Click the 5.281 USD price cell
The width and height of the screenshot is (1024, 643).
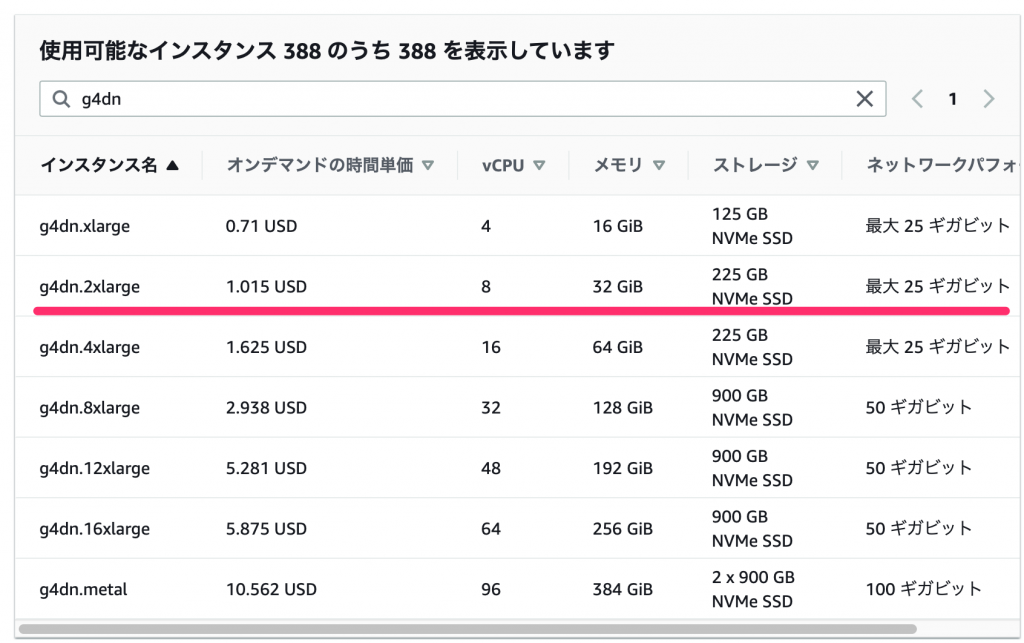point(266,468)
